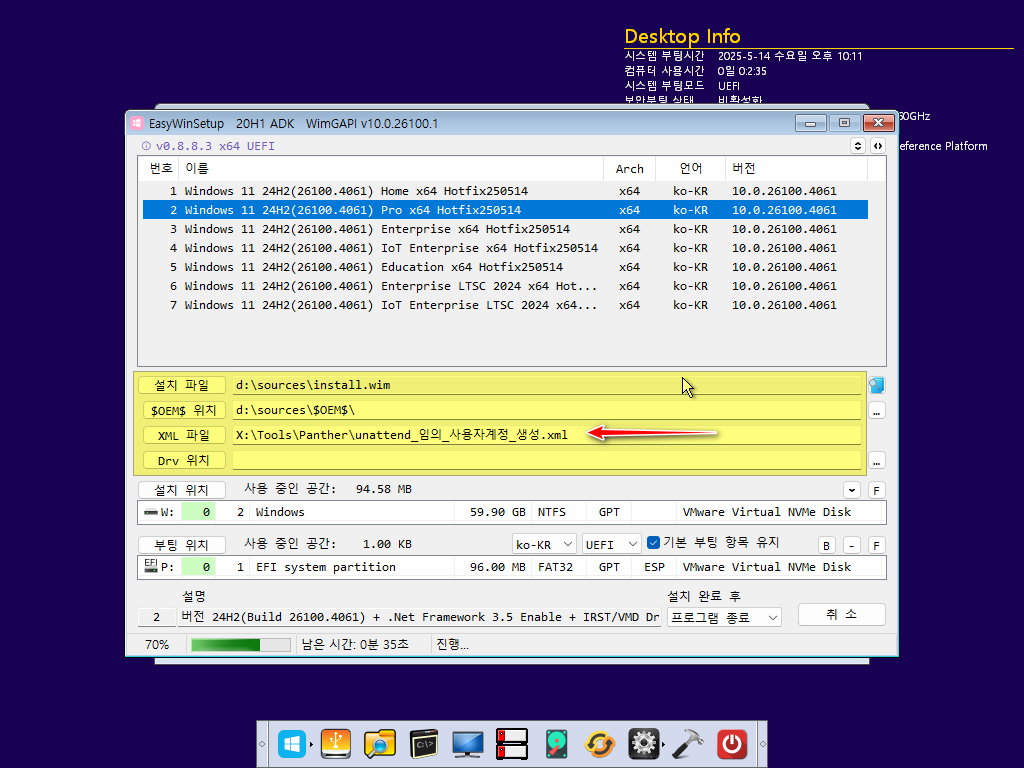Browse install file with magnifier icon
Screen dimensions: 1024x768
876,385
